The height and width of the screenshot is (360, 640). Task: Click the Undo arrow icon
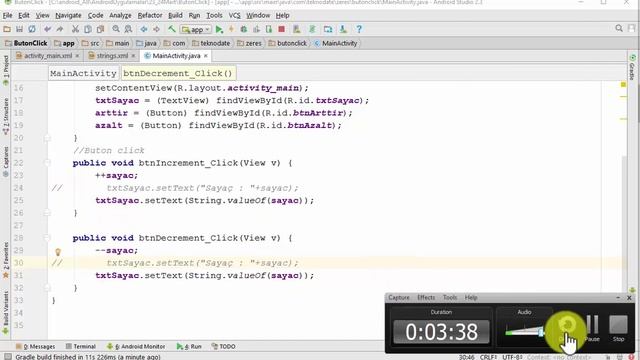click(47, 29)
